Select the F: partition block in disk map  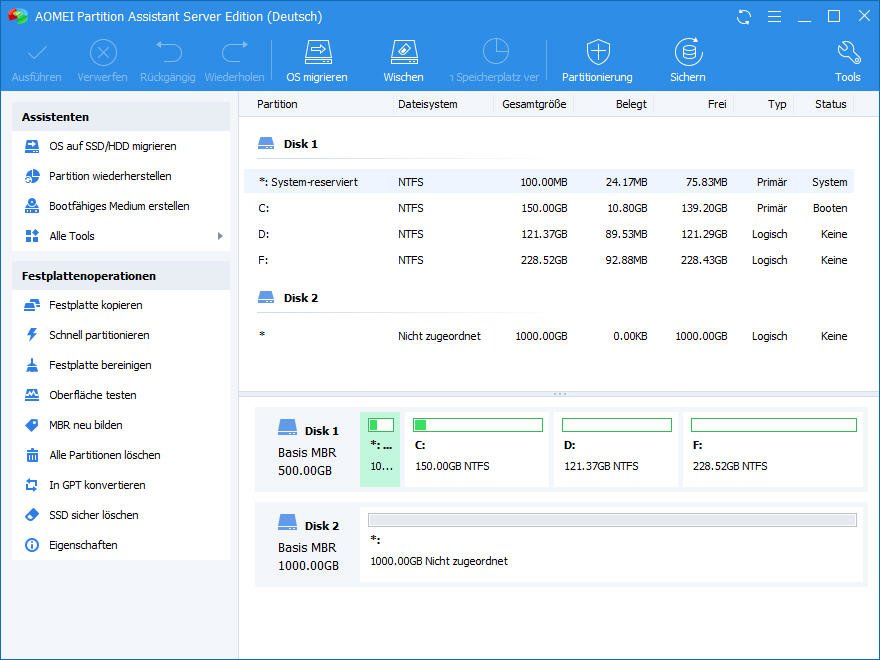coord(773,449)
